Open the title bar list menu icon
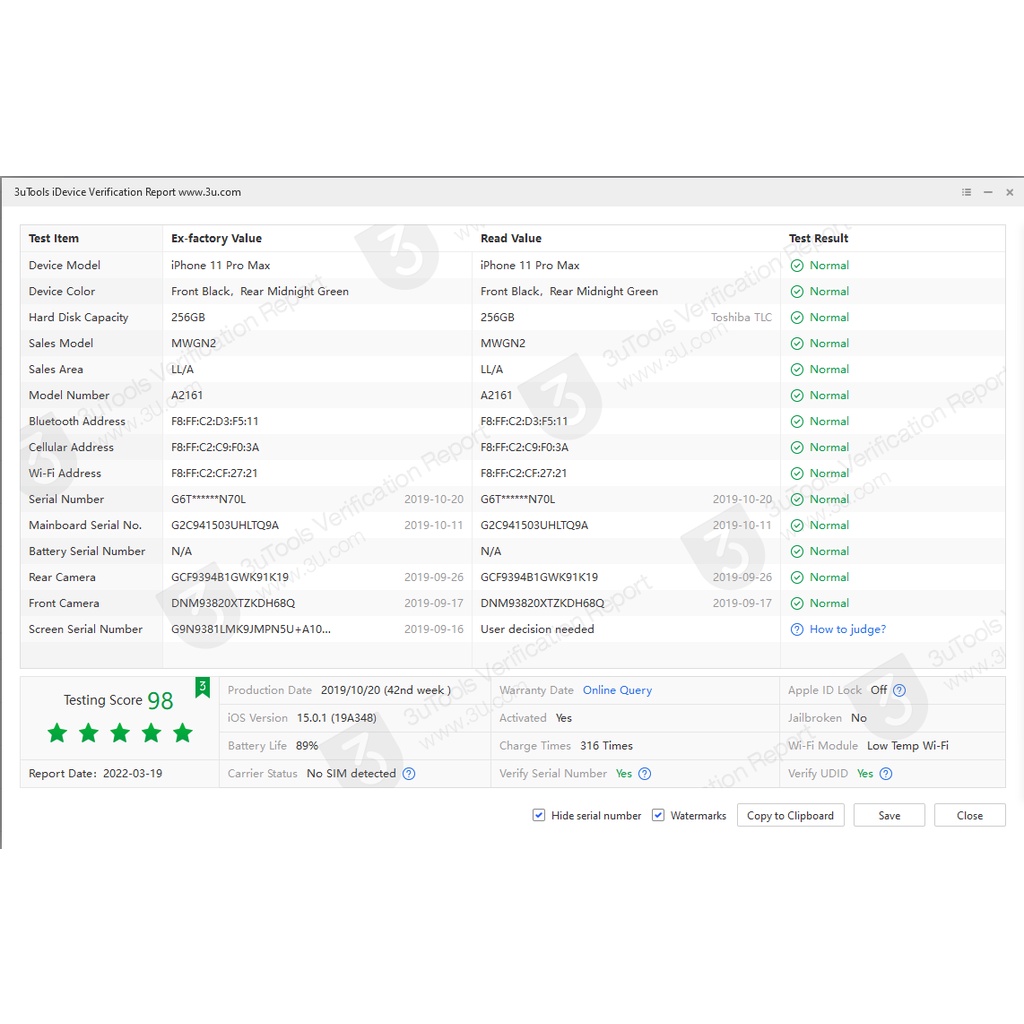Viewport: 1024px width, 1024px height. 966,192
